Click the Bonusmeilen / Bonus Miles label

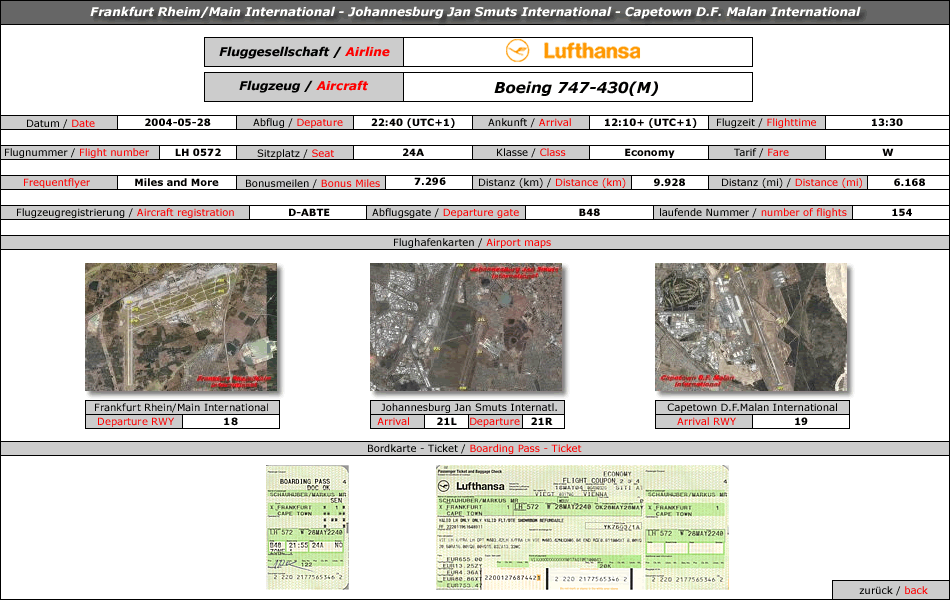tap(312, 183)
